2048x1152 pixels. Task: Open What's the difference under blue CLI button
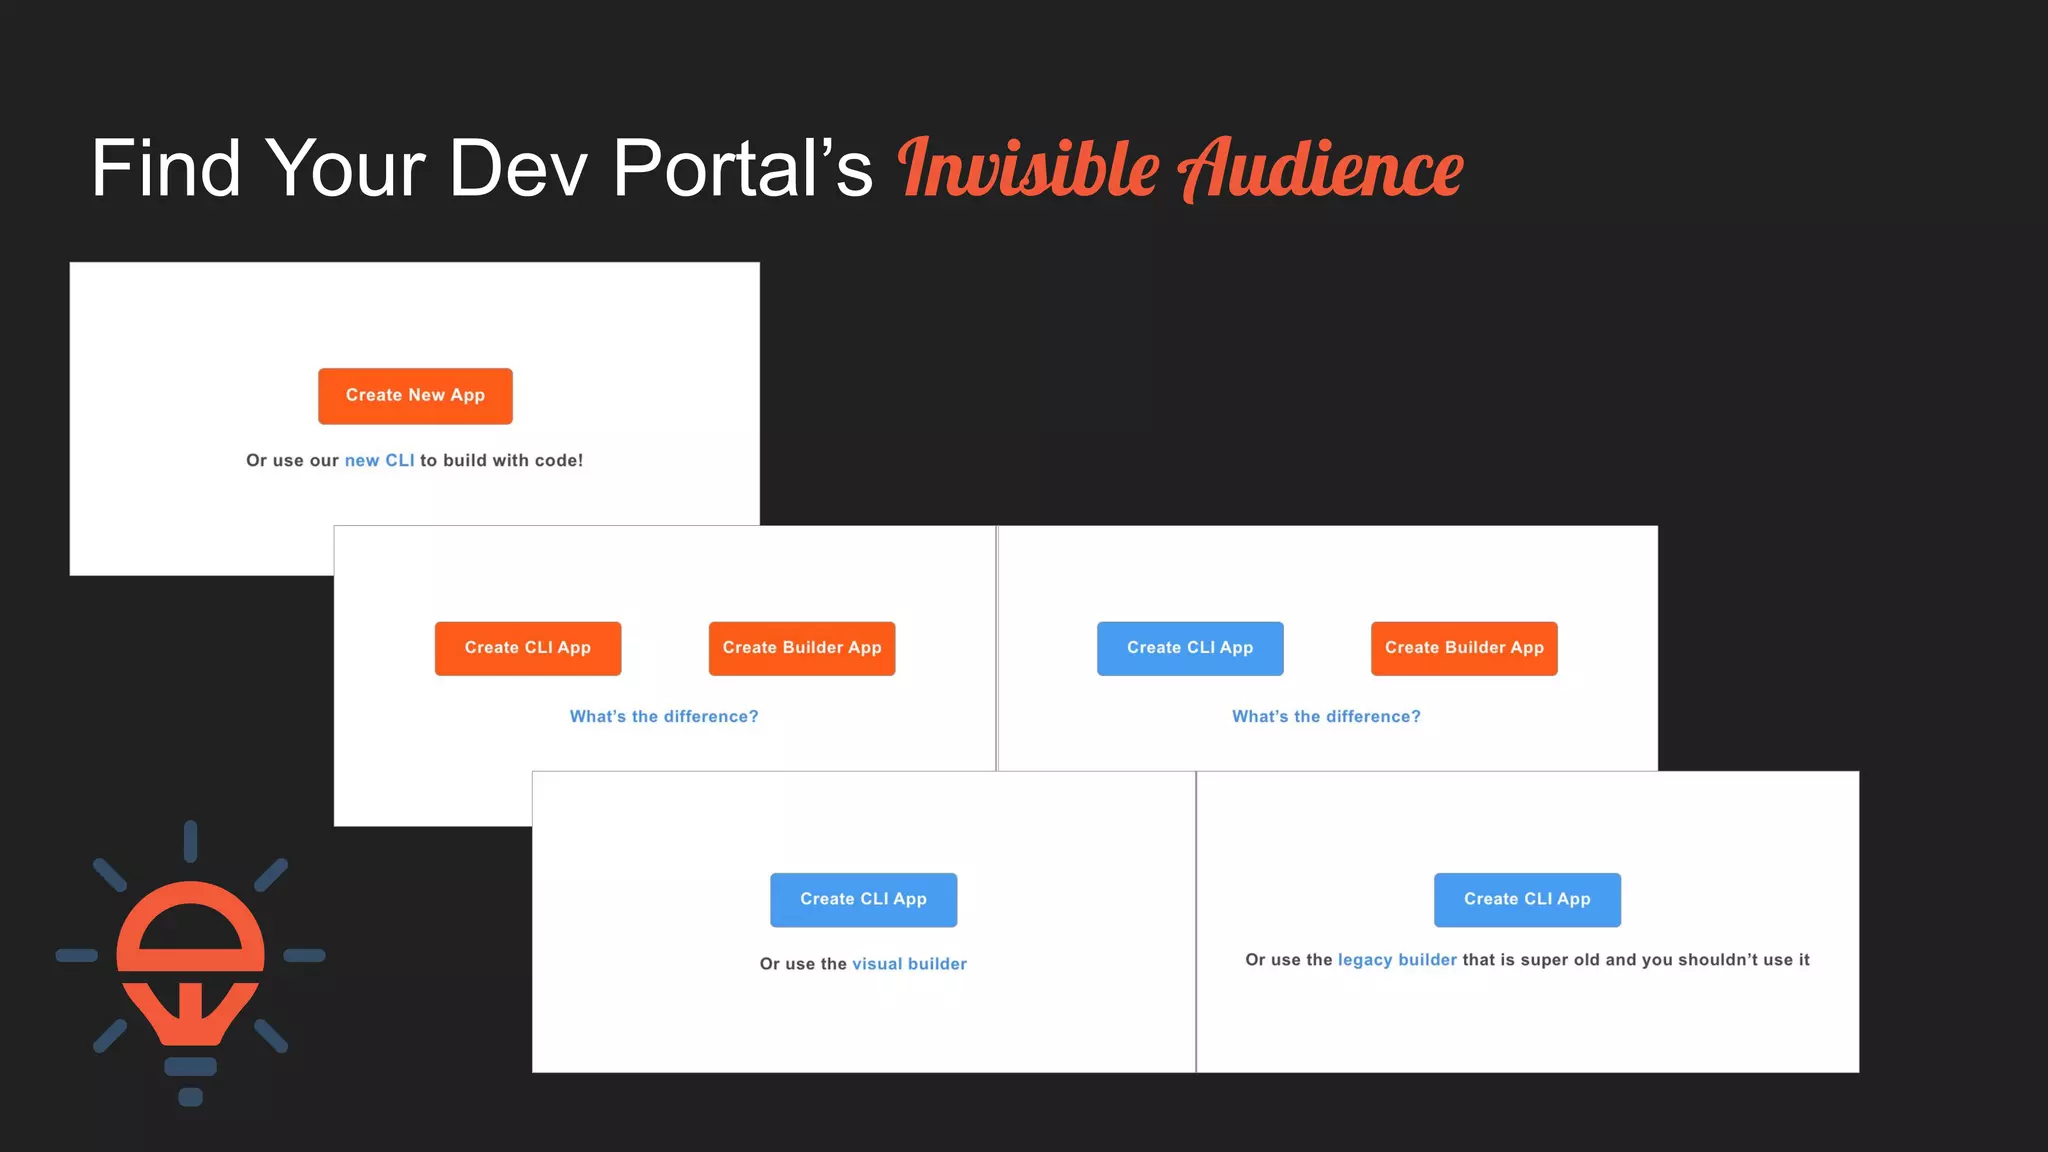click(x=1326, y=717)
